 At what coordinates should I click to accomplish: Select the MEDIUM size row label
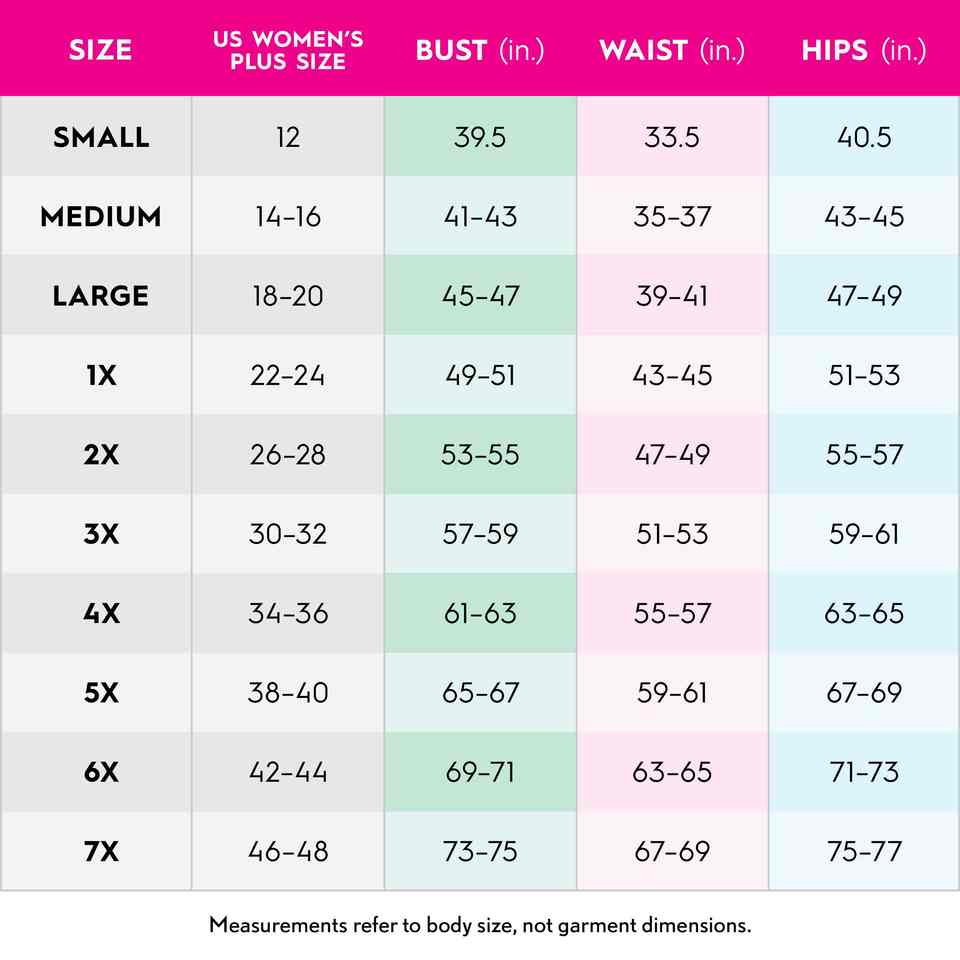[x=100, y=216]
